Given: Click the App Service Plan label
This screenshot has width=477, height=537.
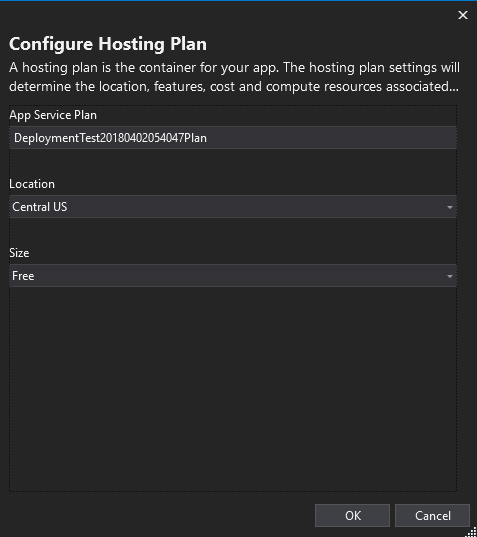Looking at the screenshot, I should 53,115.
